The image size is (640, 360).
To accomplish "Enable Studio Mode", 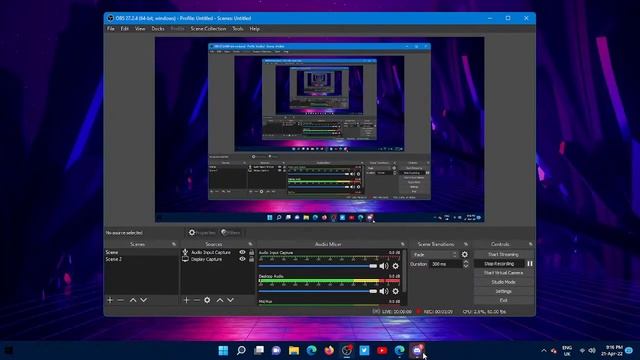I will click(503, 282).
